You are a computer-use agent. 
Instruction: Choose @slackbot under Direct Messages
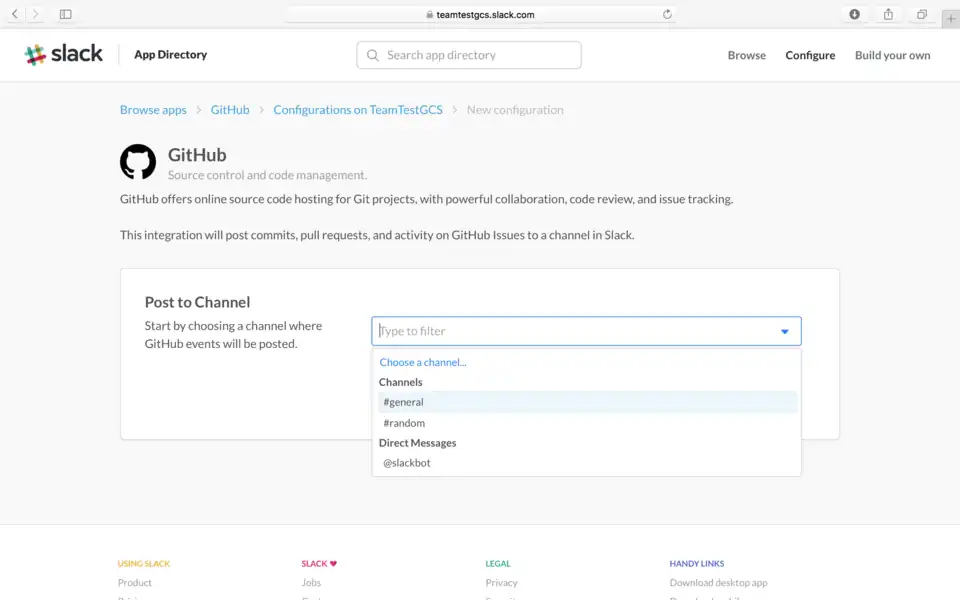(407, 463)
